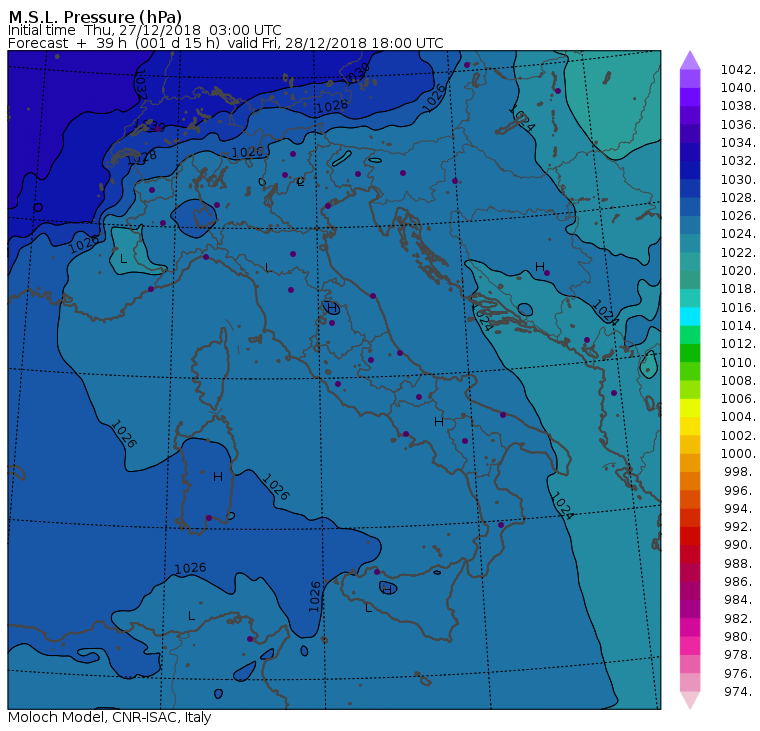Image resolution: width=760 pixels, height=731 pixels.
Task: Click the 1032. legend value
Action: [x=738, y=160]
